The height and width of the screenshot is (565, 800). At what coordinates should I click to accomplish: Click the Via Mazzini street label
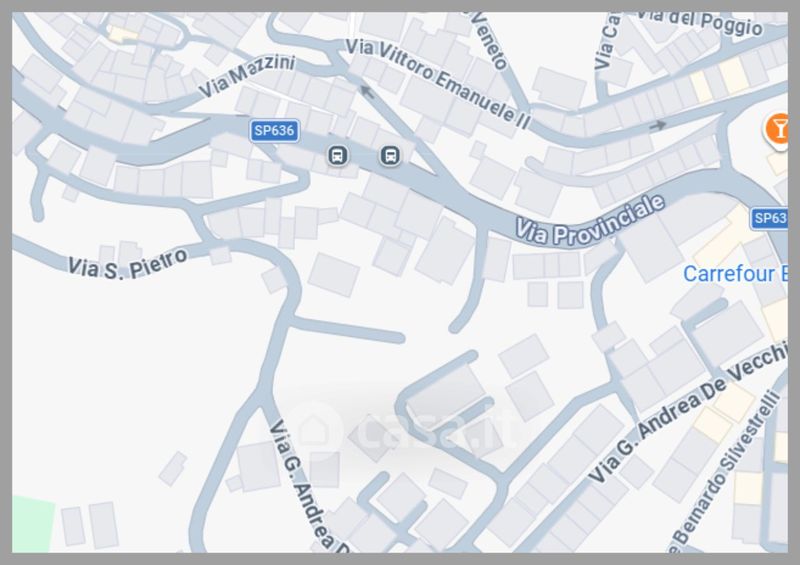(x=246, y=76)
